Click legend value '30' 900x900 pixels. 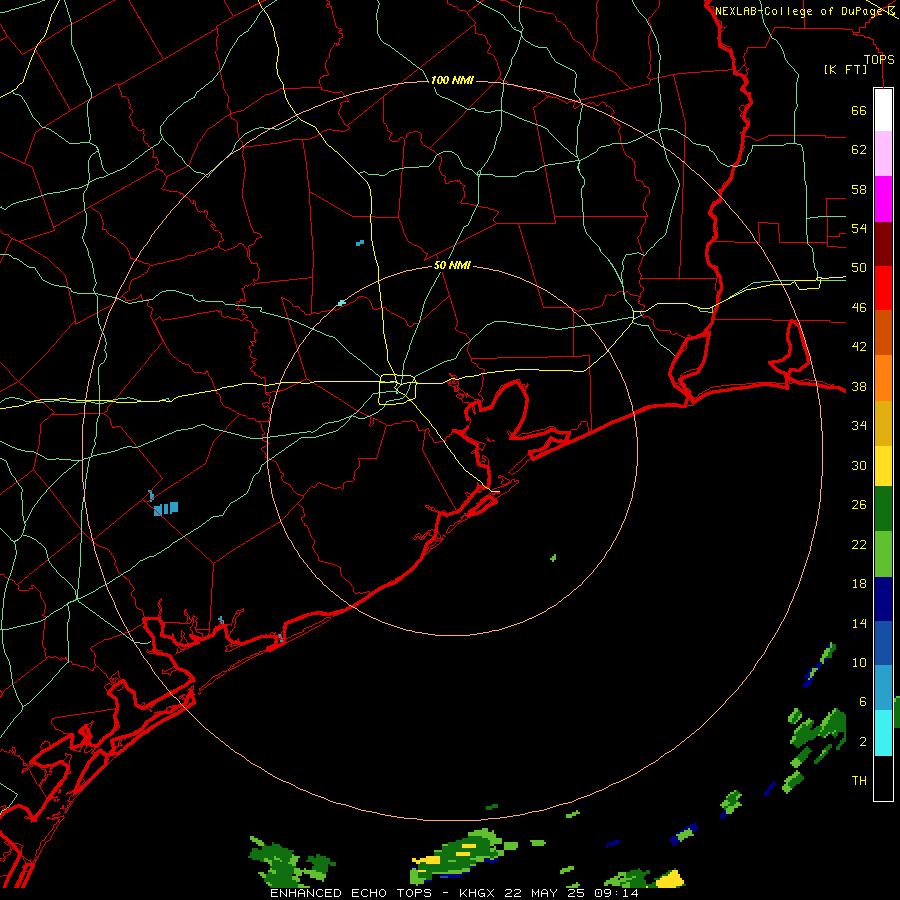pos(859,465)
